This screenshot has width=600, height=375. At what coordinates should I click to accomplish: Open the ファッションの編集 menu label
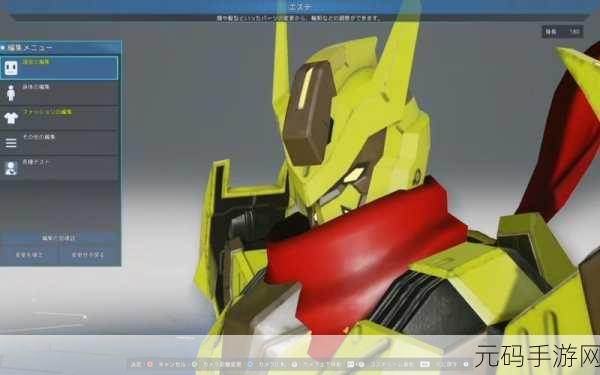pos(47,112)
